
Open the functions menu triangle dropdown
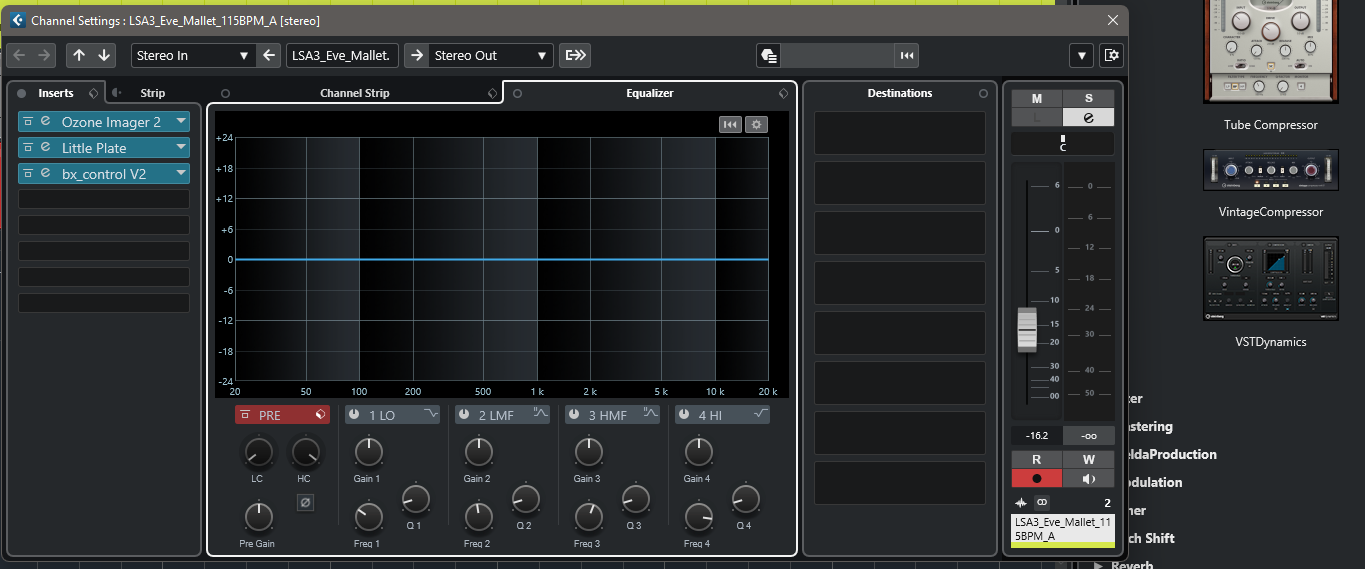pyautogui.click(x=1081, y=56)
